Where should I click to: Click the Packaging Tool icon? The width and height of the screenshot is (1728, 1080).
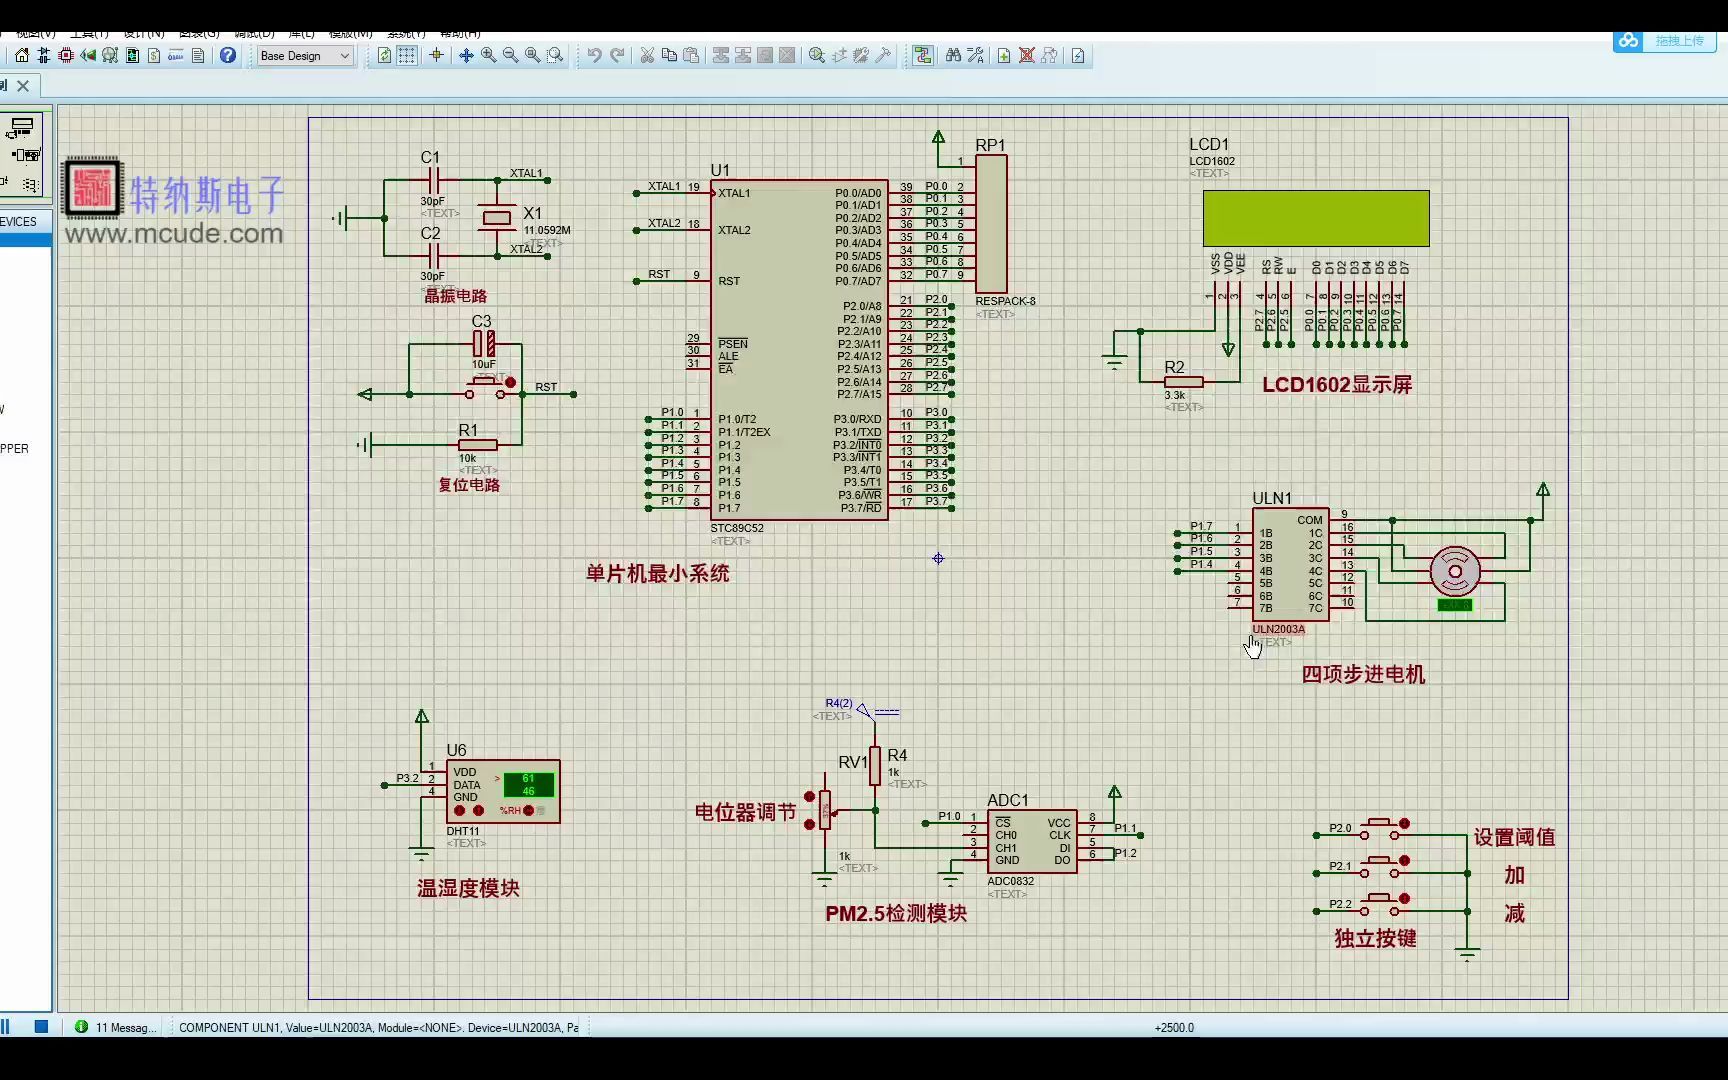click(861, 56)
